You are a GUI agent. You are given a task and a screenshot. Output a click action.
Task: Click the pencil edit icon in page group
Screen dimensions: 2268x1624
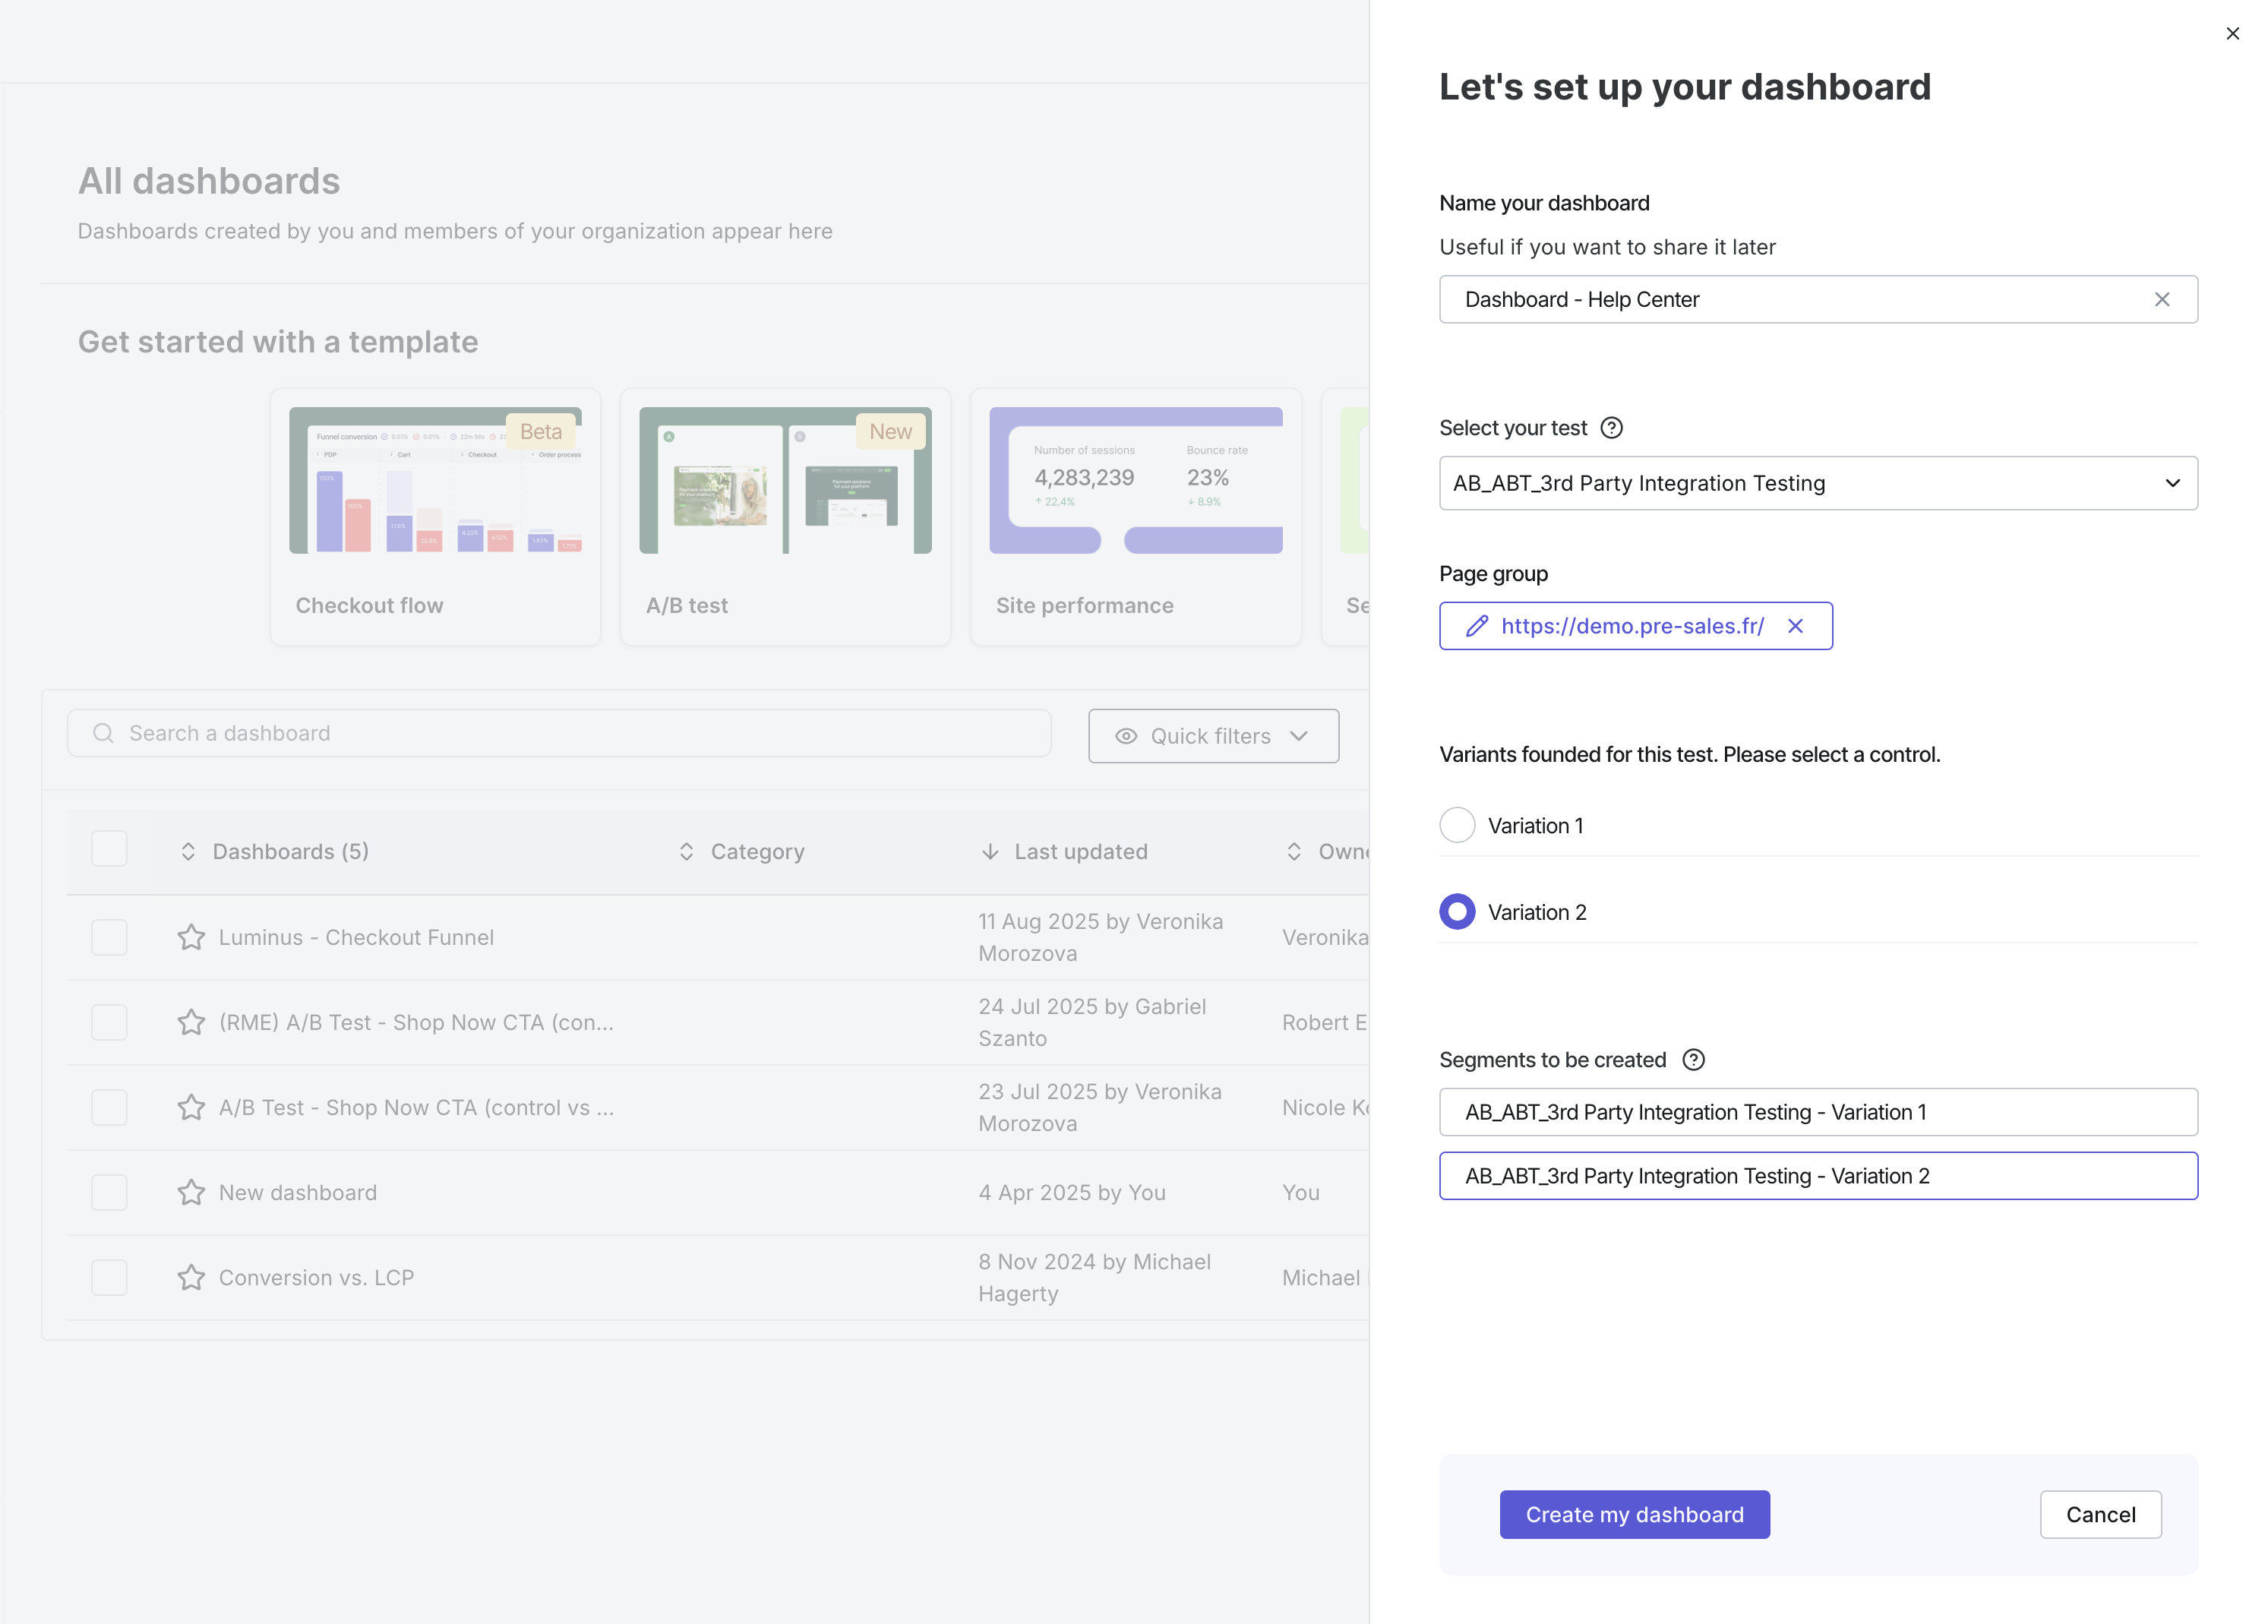(x=1477, y=626)
